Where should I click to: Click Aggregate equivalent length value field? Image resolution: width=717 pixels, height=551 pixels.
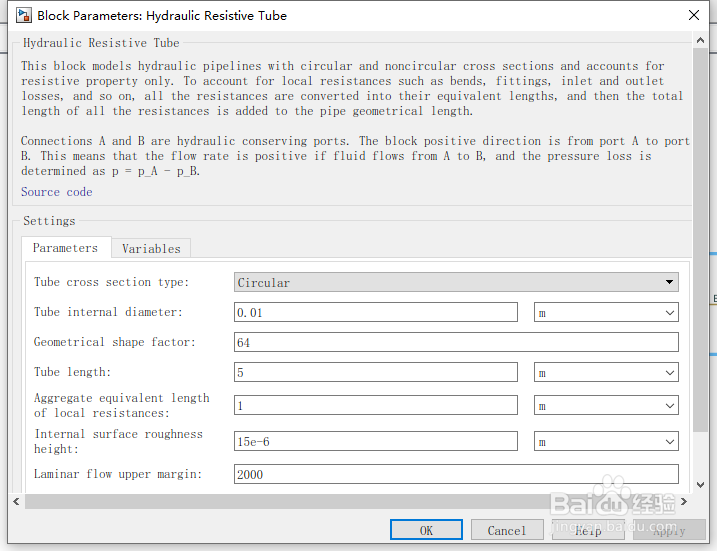pos(375,405)
